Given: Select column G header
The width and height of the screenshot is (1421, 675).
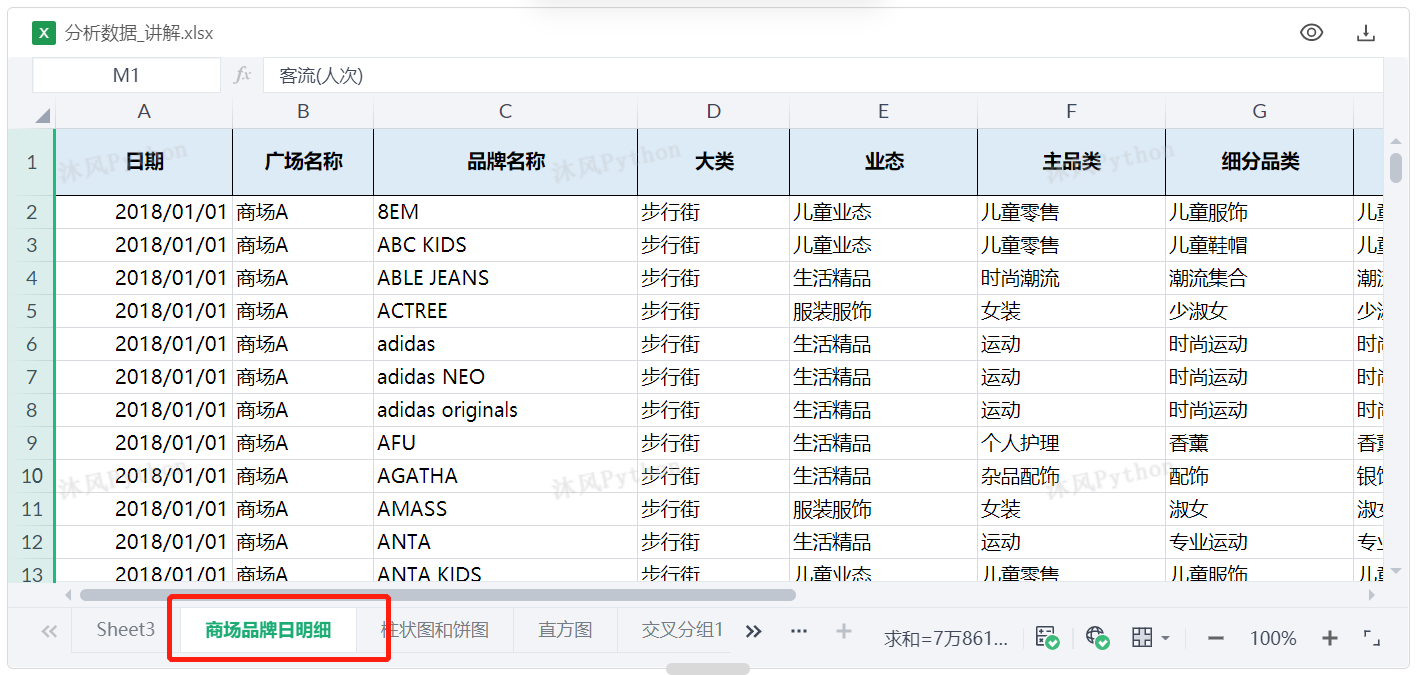Looking at the screenshot, I should (1259, 111).
